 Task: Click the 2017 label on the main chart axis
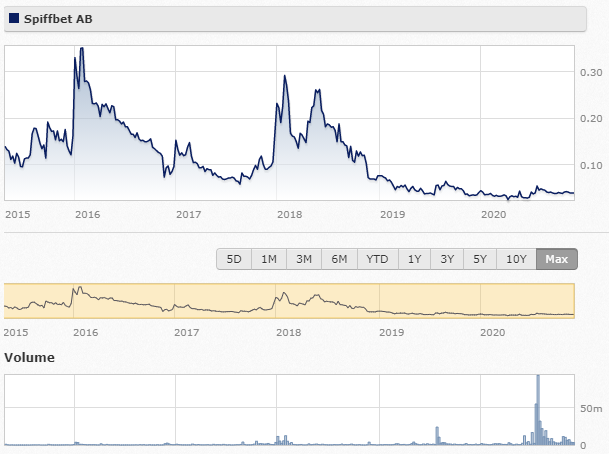[x=188, y=214]
